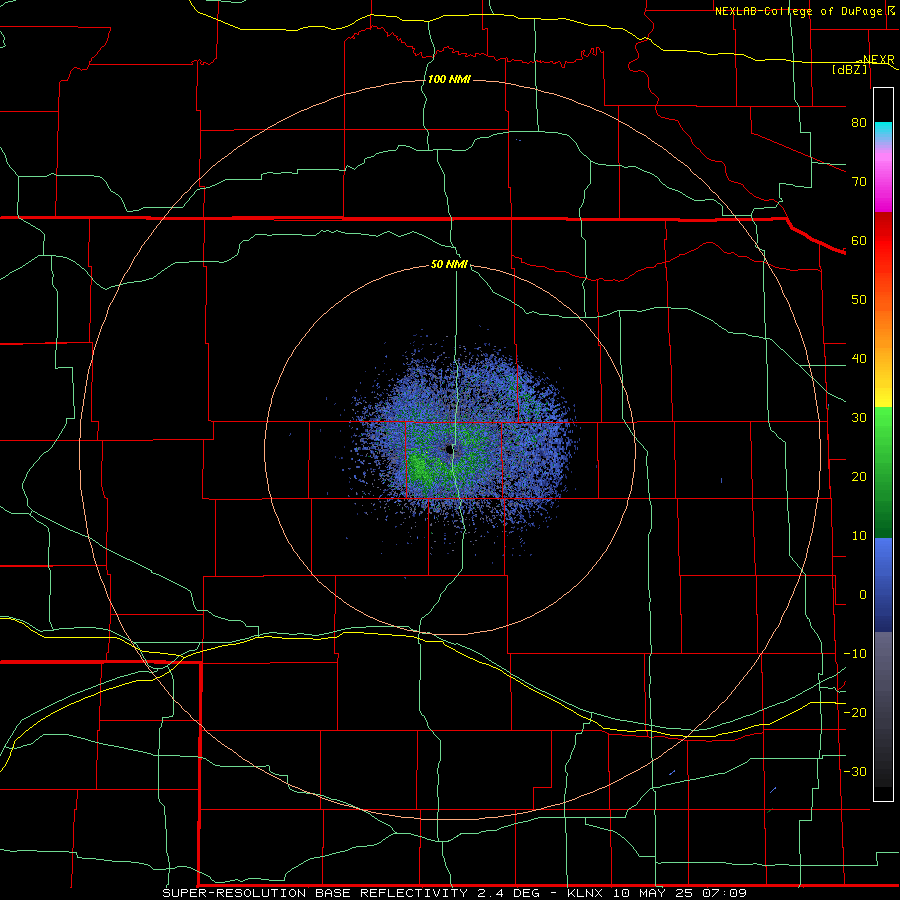
Task: Click the blue band of the color bar
Action: click(883, 585)
